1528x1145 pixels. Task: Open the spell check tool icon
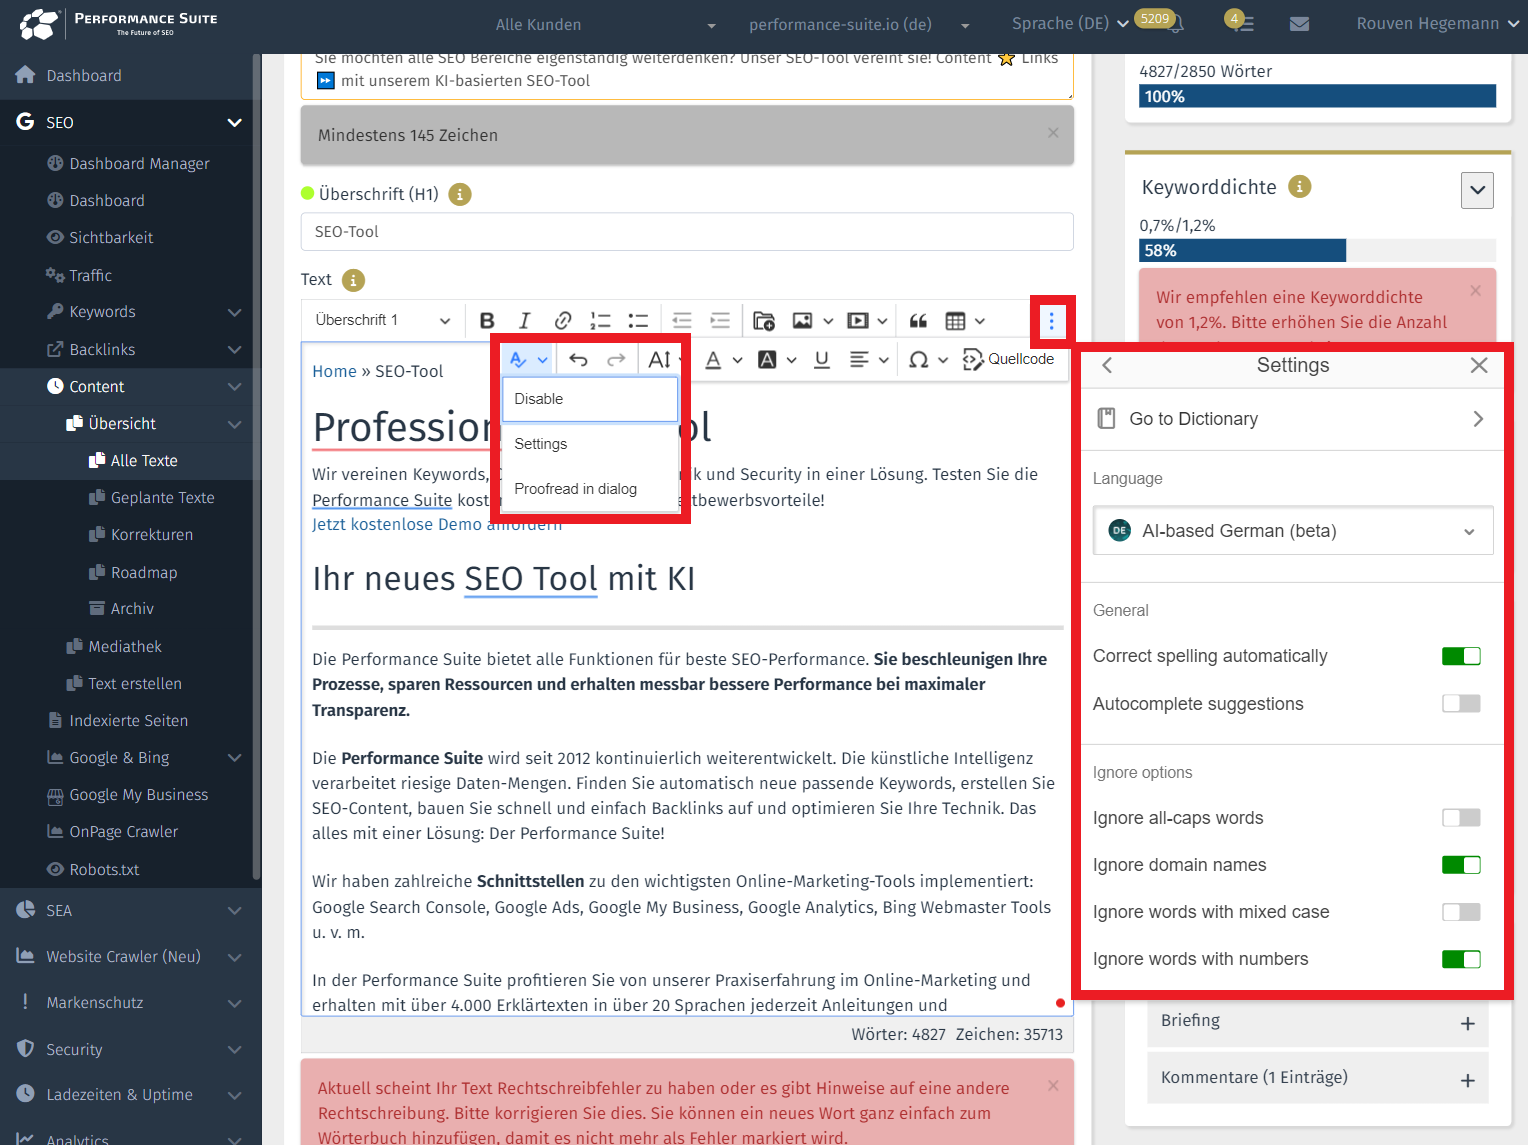[518, 360]
